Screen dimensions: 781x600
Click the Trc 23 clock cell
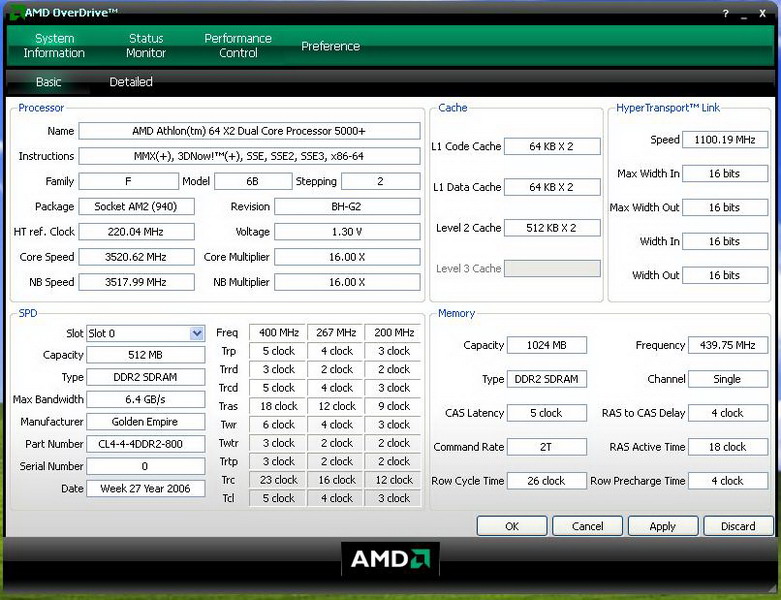pos(278,480)
